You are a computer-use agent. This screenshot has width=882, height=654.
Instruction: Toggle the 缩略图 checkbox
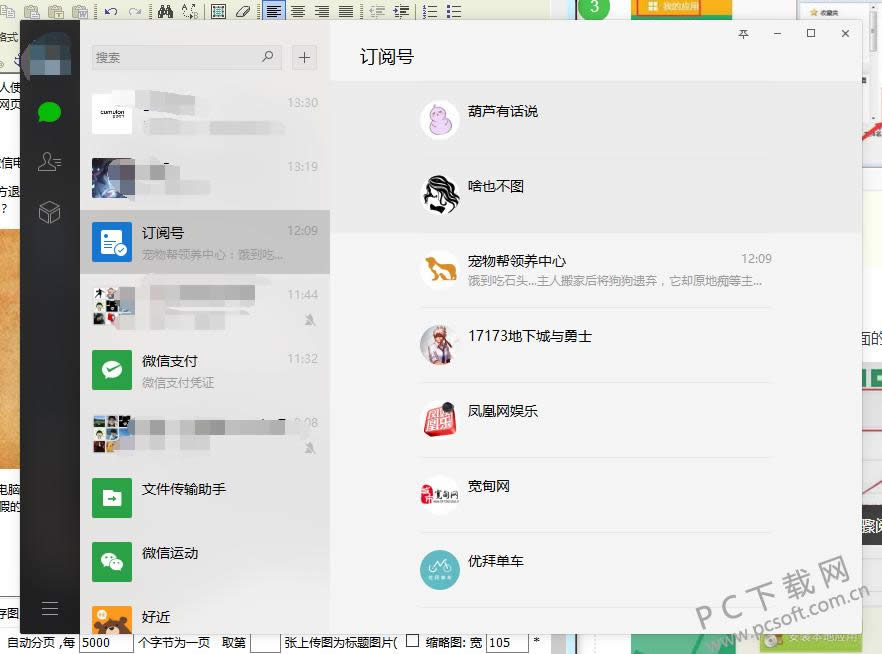tap(412, 641)
